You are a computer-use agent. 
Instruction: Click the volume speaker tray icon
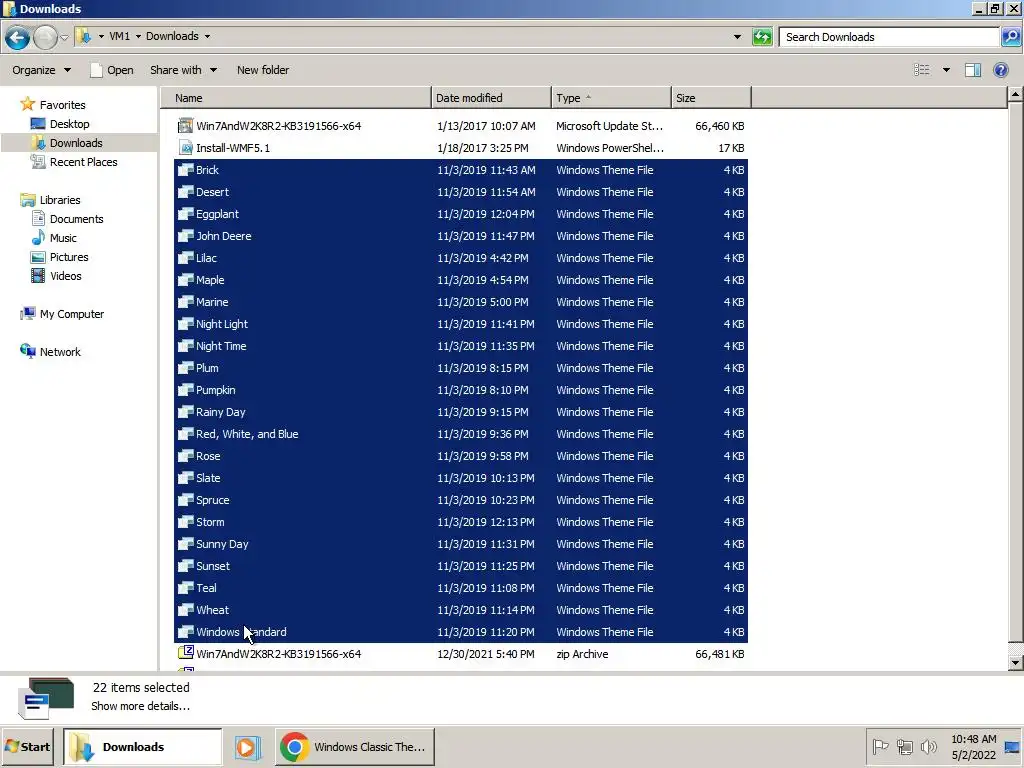point(928,746)
